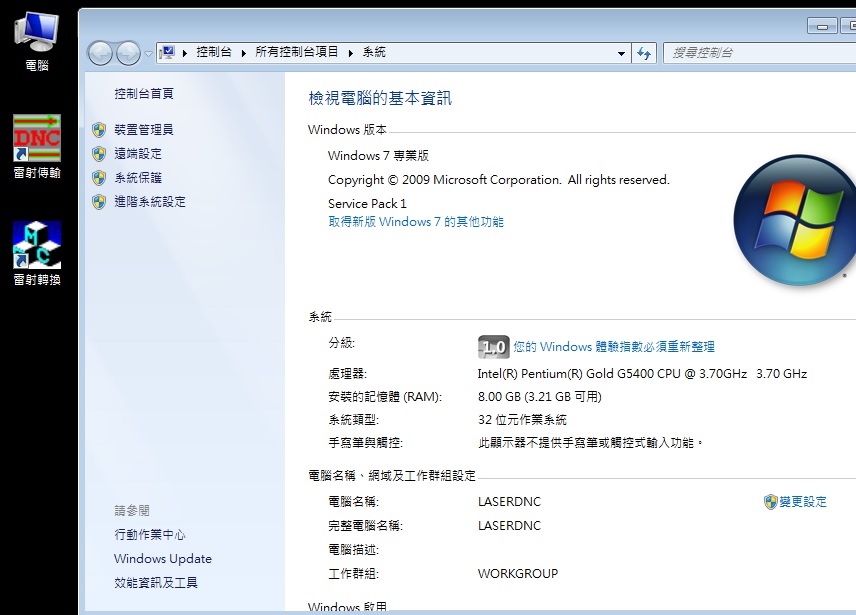Select the 系統 breadcrumb segment
Screen dimensions: 856x615
tap(374, 52)
